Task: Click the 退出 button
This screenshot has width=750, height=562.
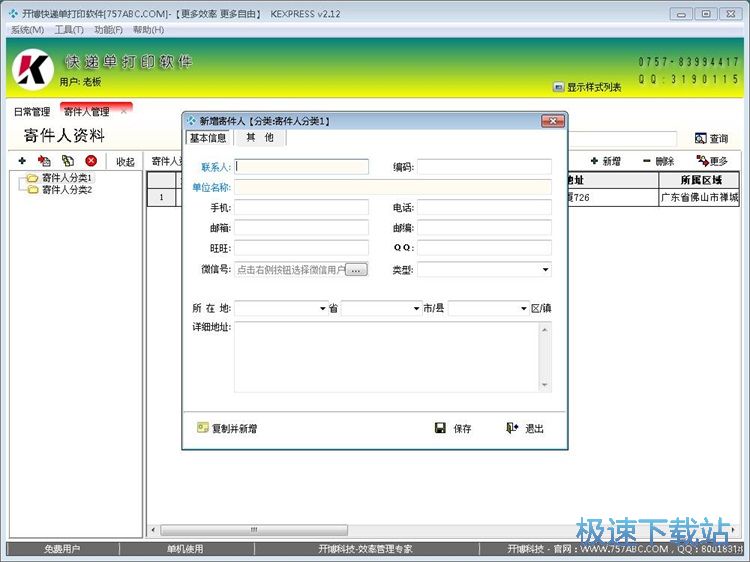Action: (x=525, y=428)
